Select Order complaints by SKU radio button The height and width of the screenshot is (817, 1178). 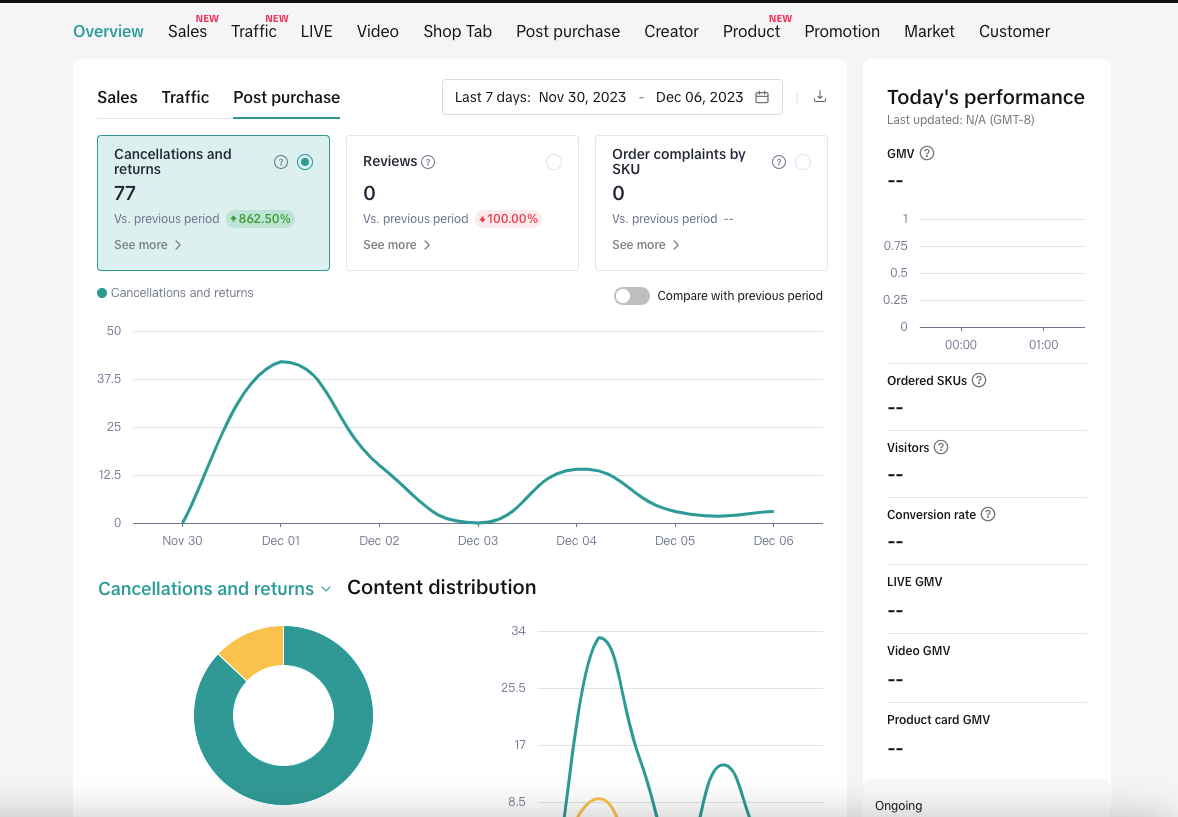(x=803, y=162)
